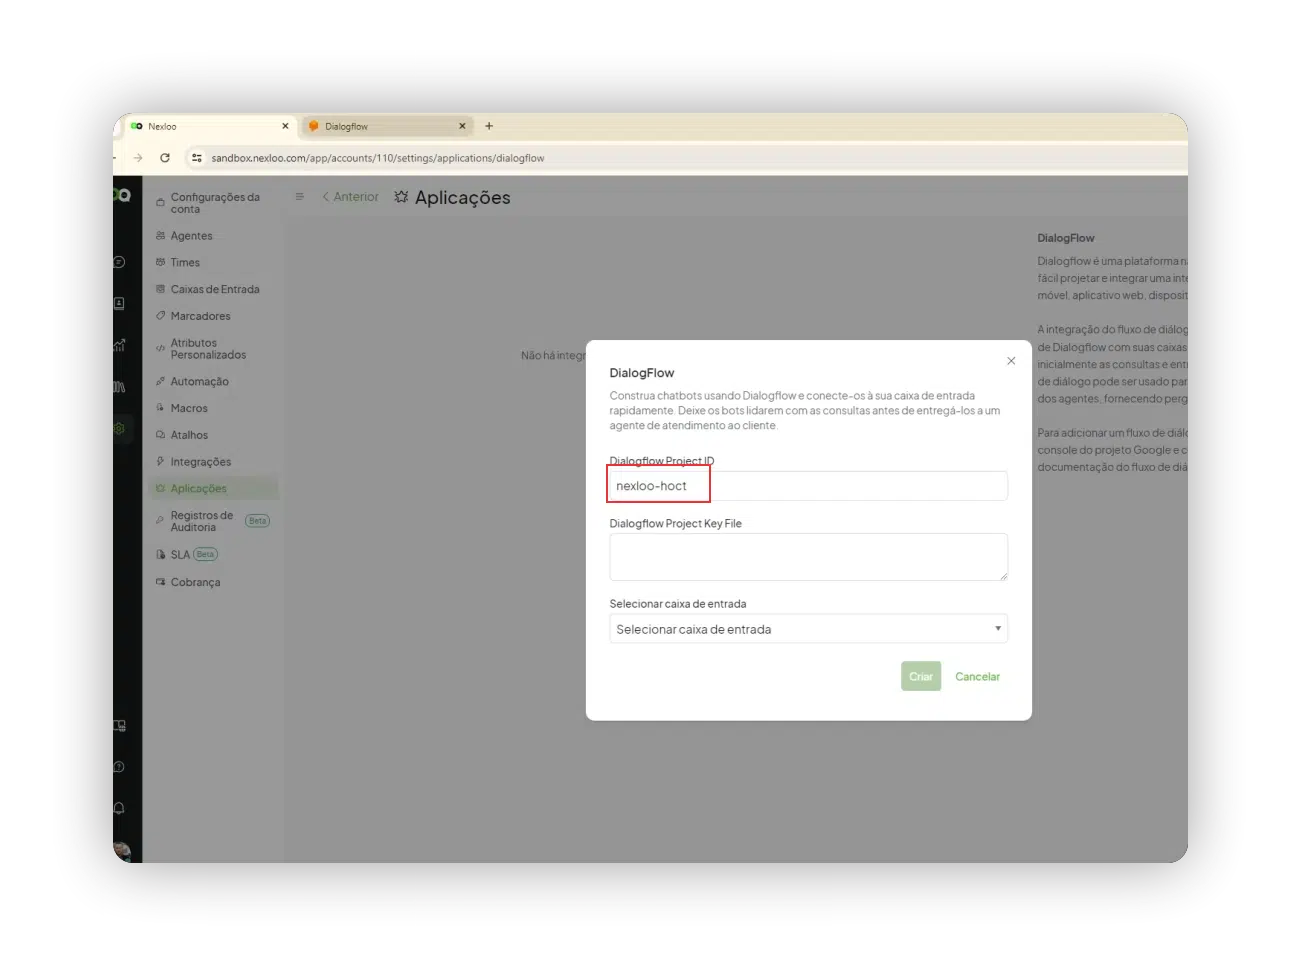Open Times settings
The image size is (1301, 976).
(185, 263)
